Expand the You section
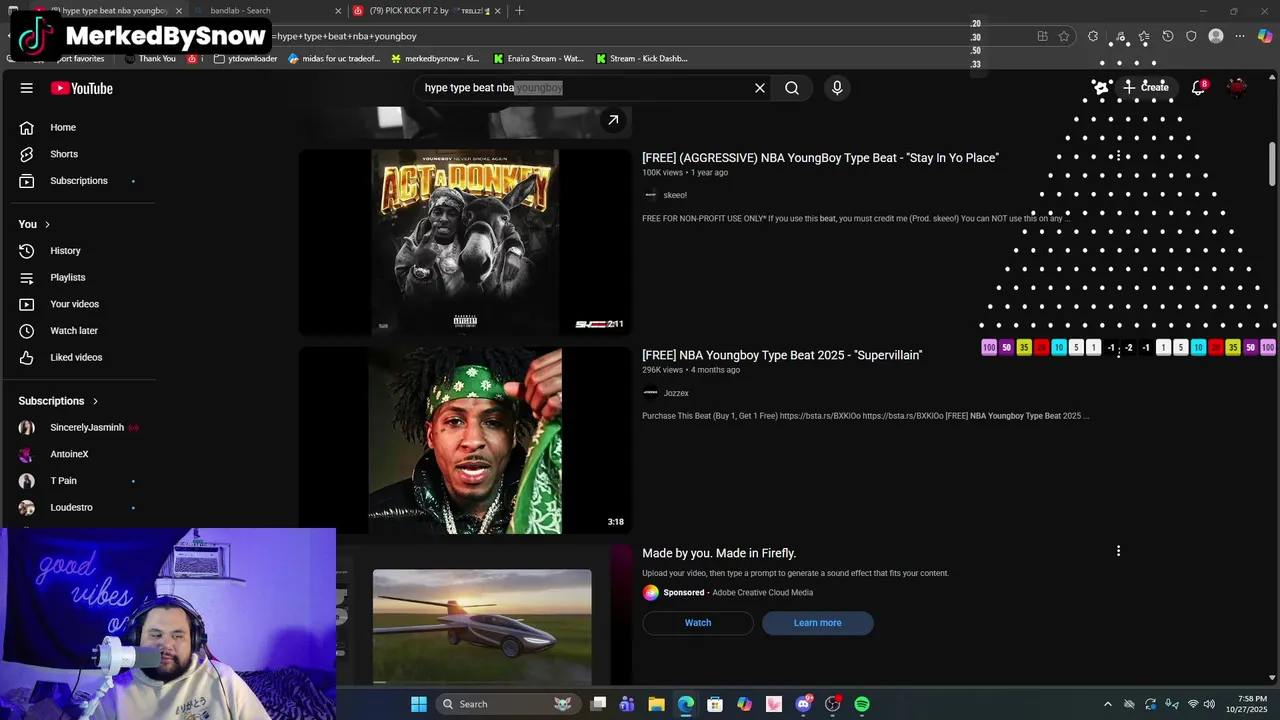 tap(34, 224)
